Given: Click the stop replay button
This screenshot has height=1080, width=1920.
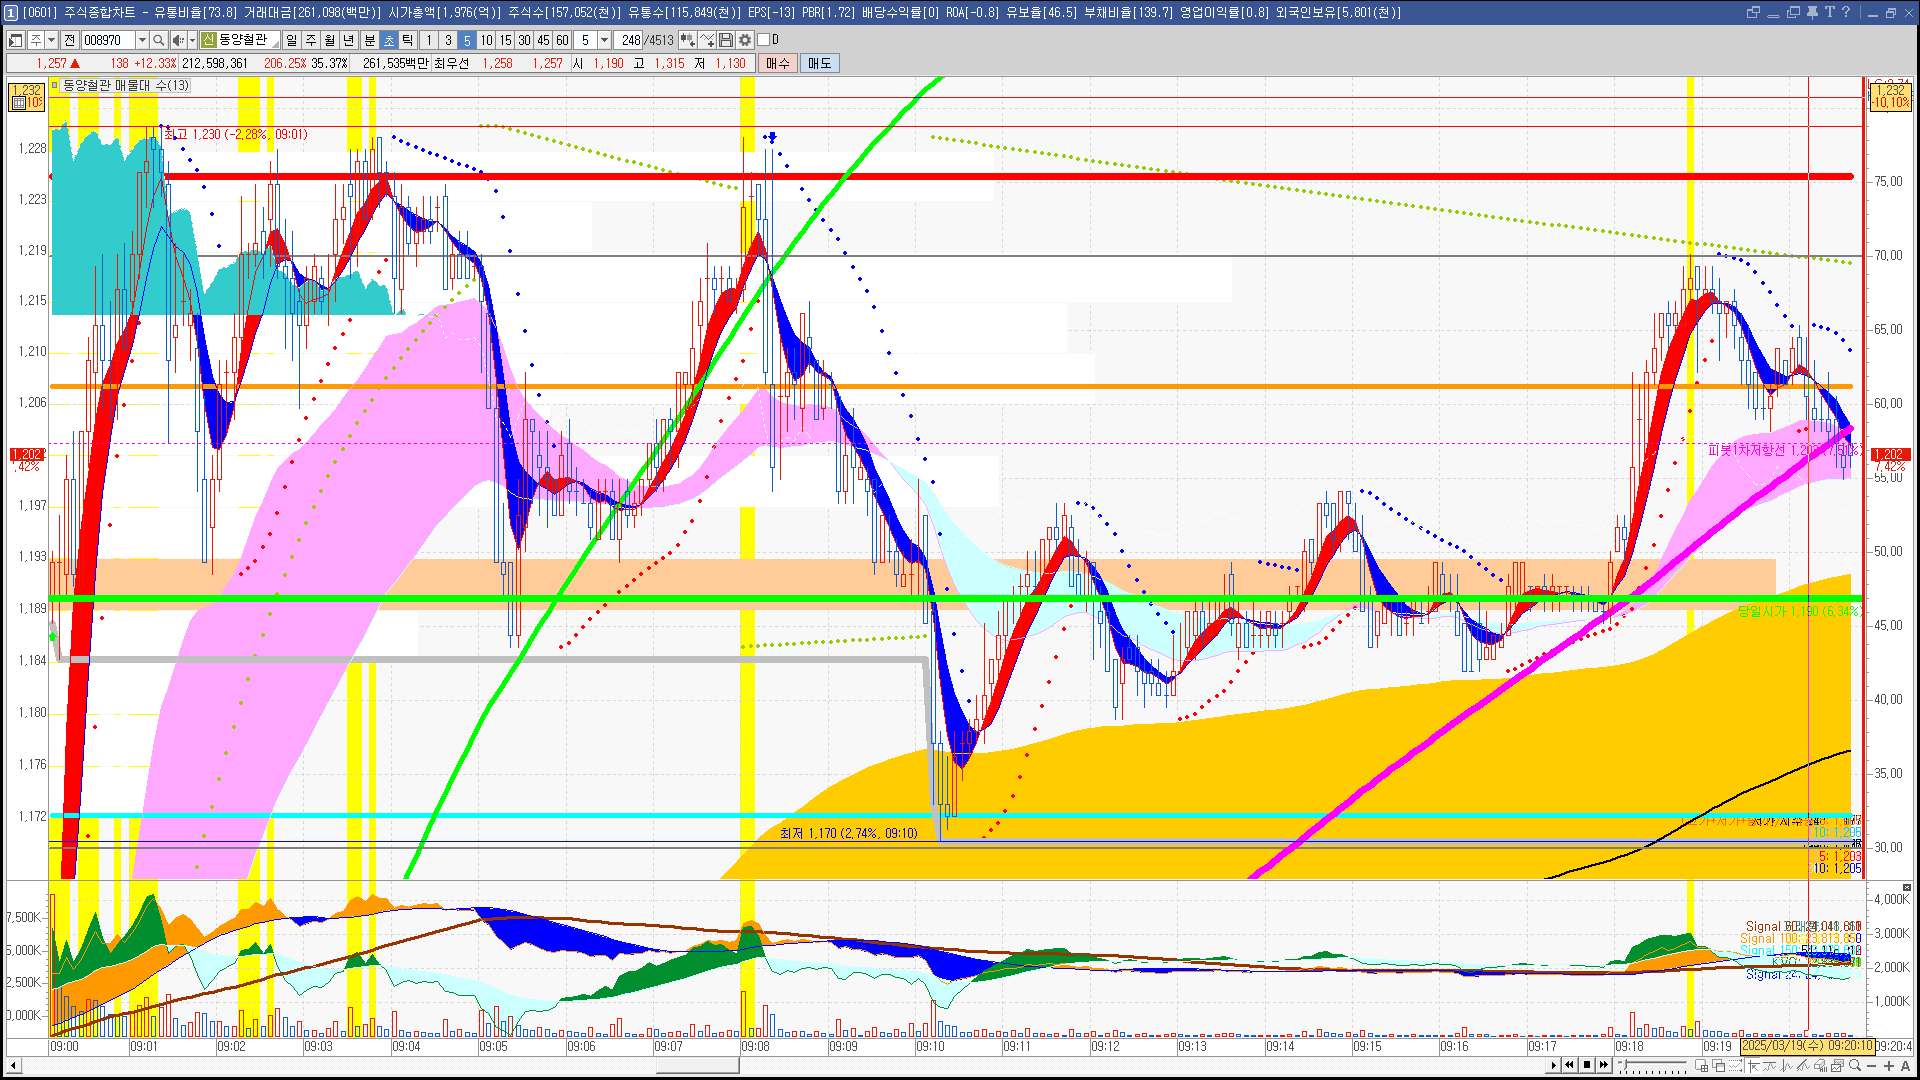Looking at the screenshot, I should pos(1587,1065).
